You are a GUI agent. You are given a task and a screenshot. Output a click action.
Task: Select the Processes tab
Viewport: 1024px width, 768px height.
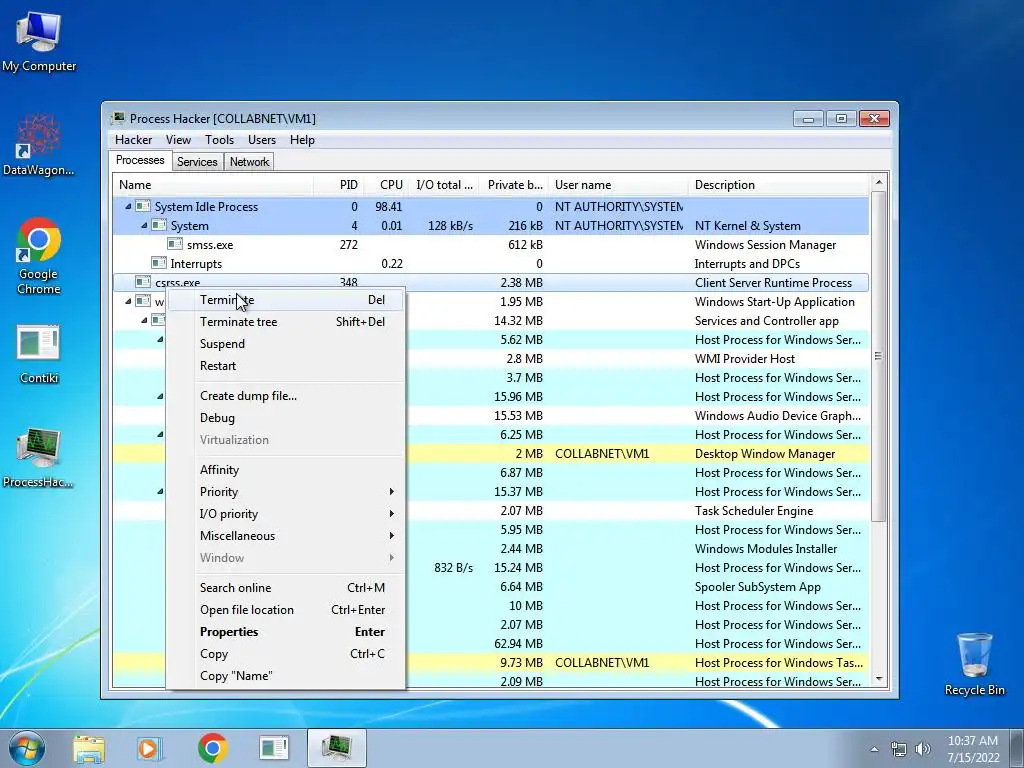coord(140,161)
